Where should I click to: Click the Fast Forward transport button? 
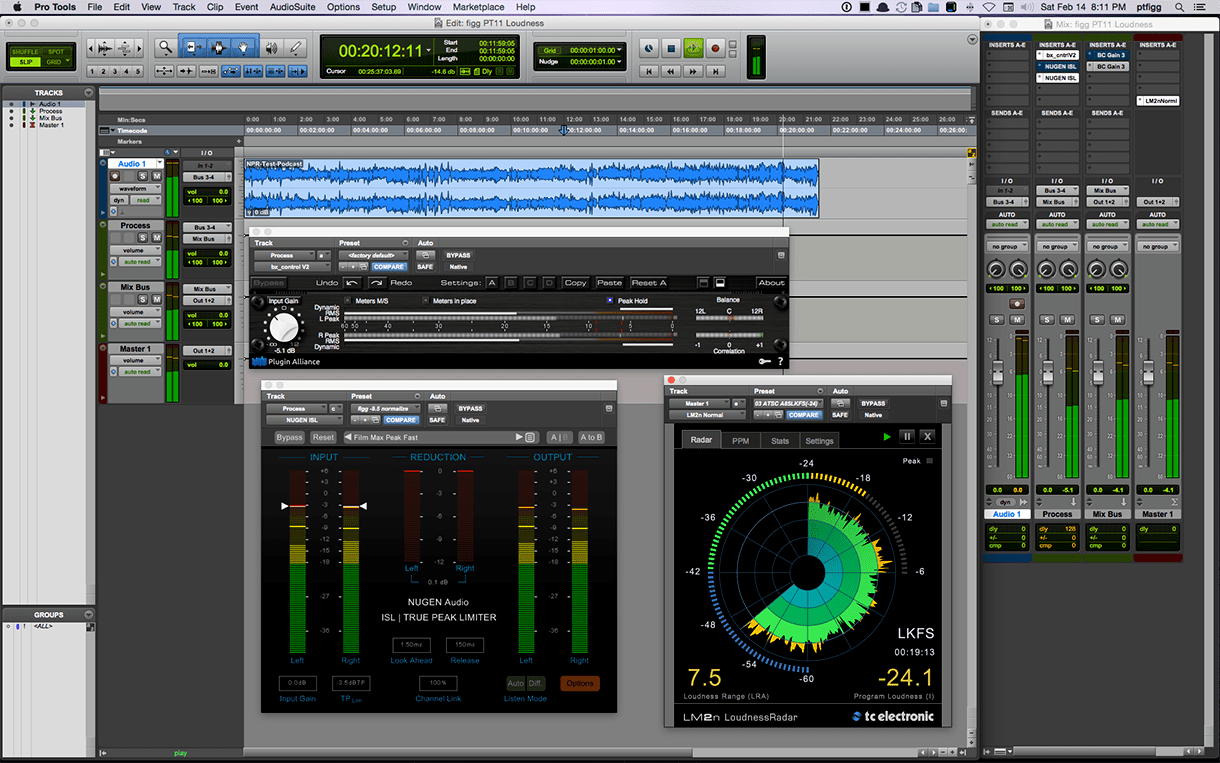pyautogui.click(x=693, y=71)
